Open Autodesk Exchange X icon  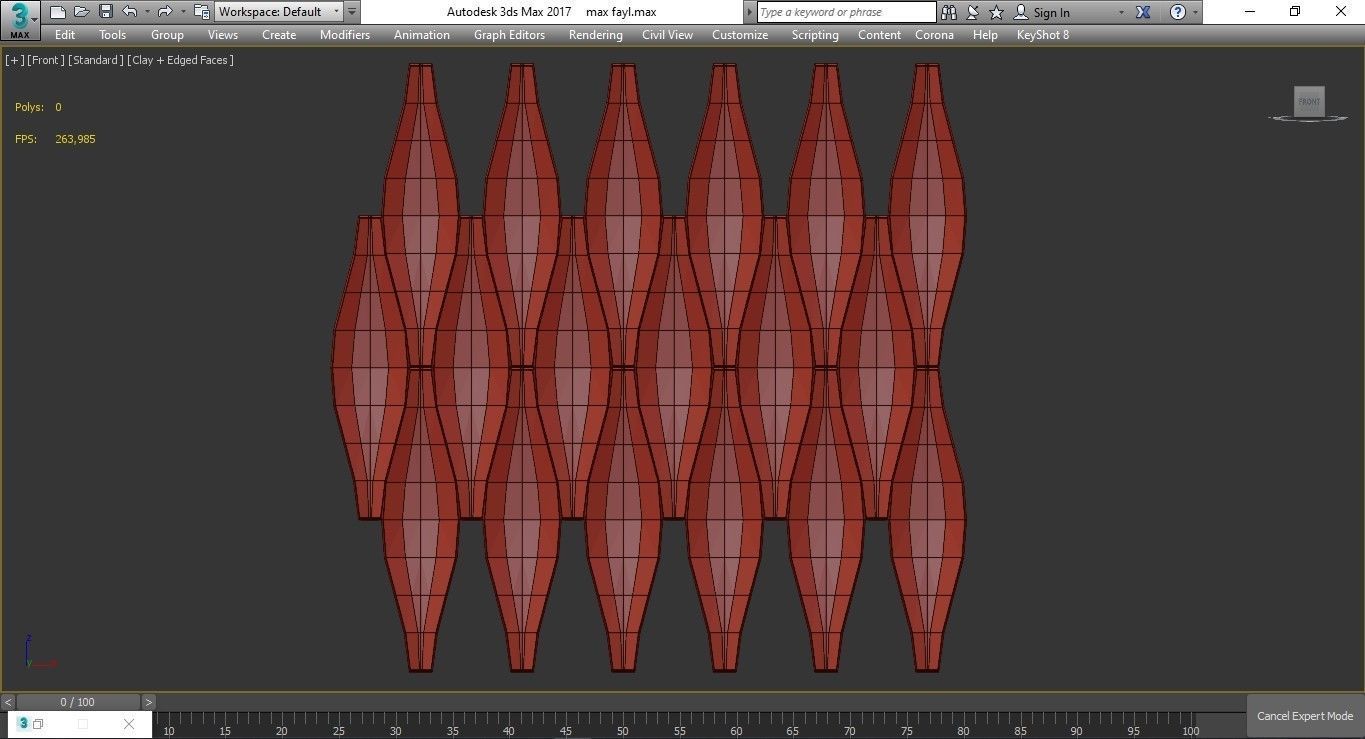point(1144,12)
